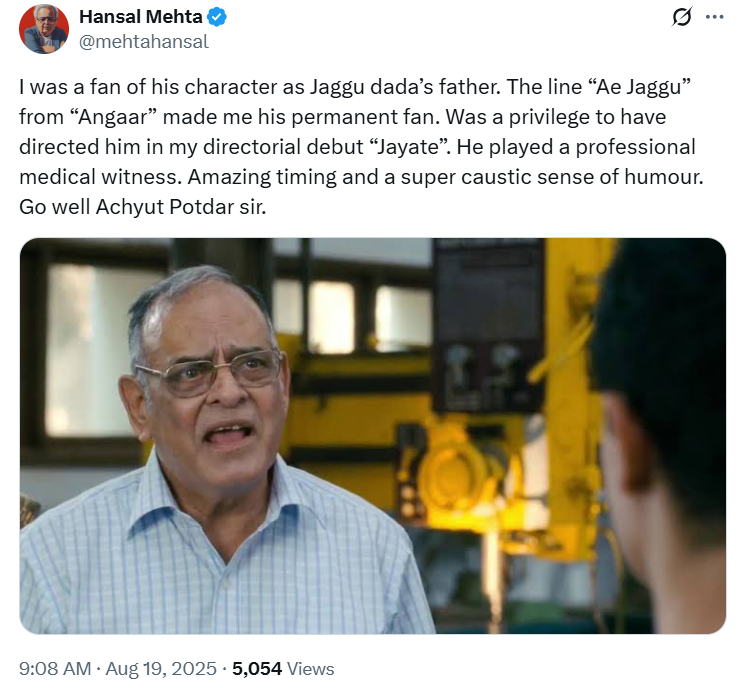Click the Aug 19, 2025 date

[161, 668]
